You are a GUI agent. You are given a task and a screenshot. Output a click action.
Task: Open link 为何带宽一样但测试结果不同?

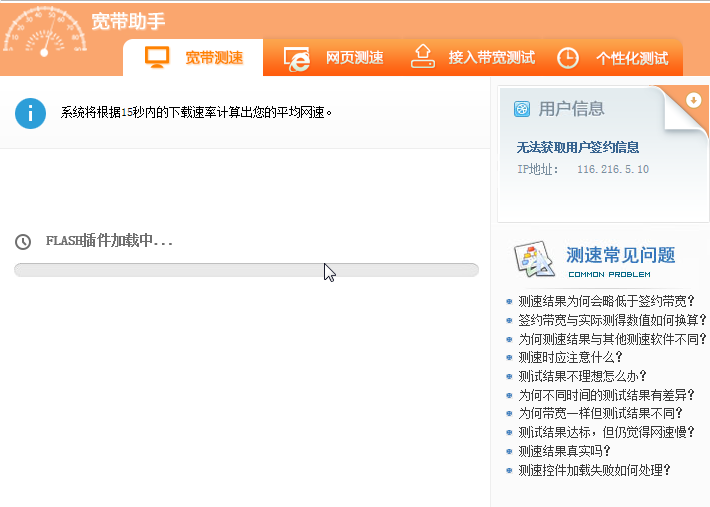pos(600,413)
